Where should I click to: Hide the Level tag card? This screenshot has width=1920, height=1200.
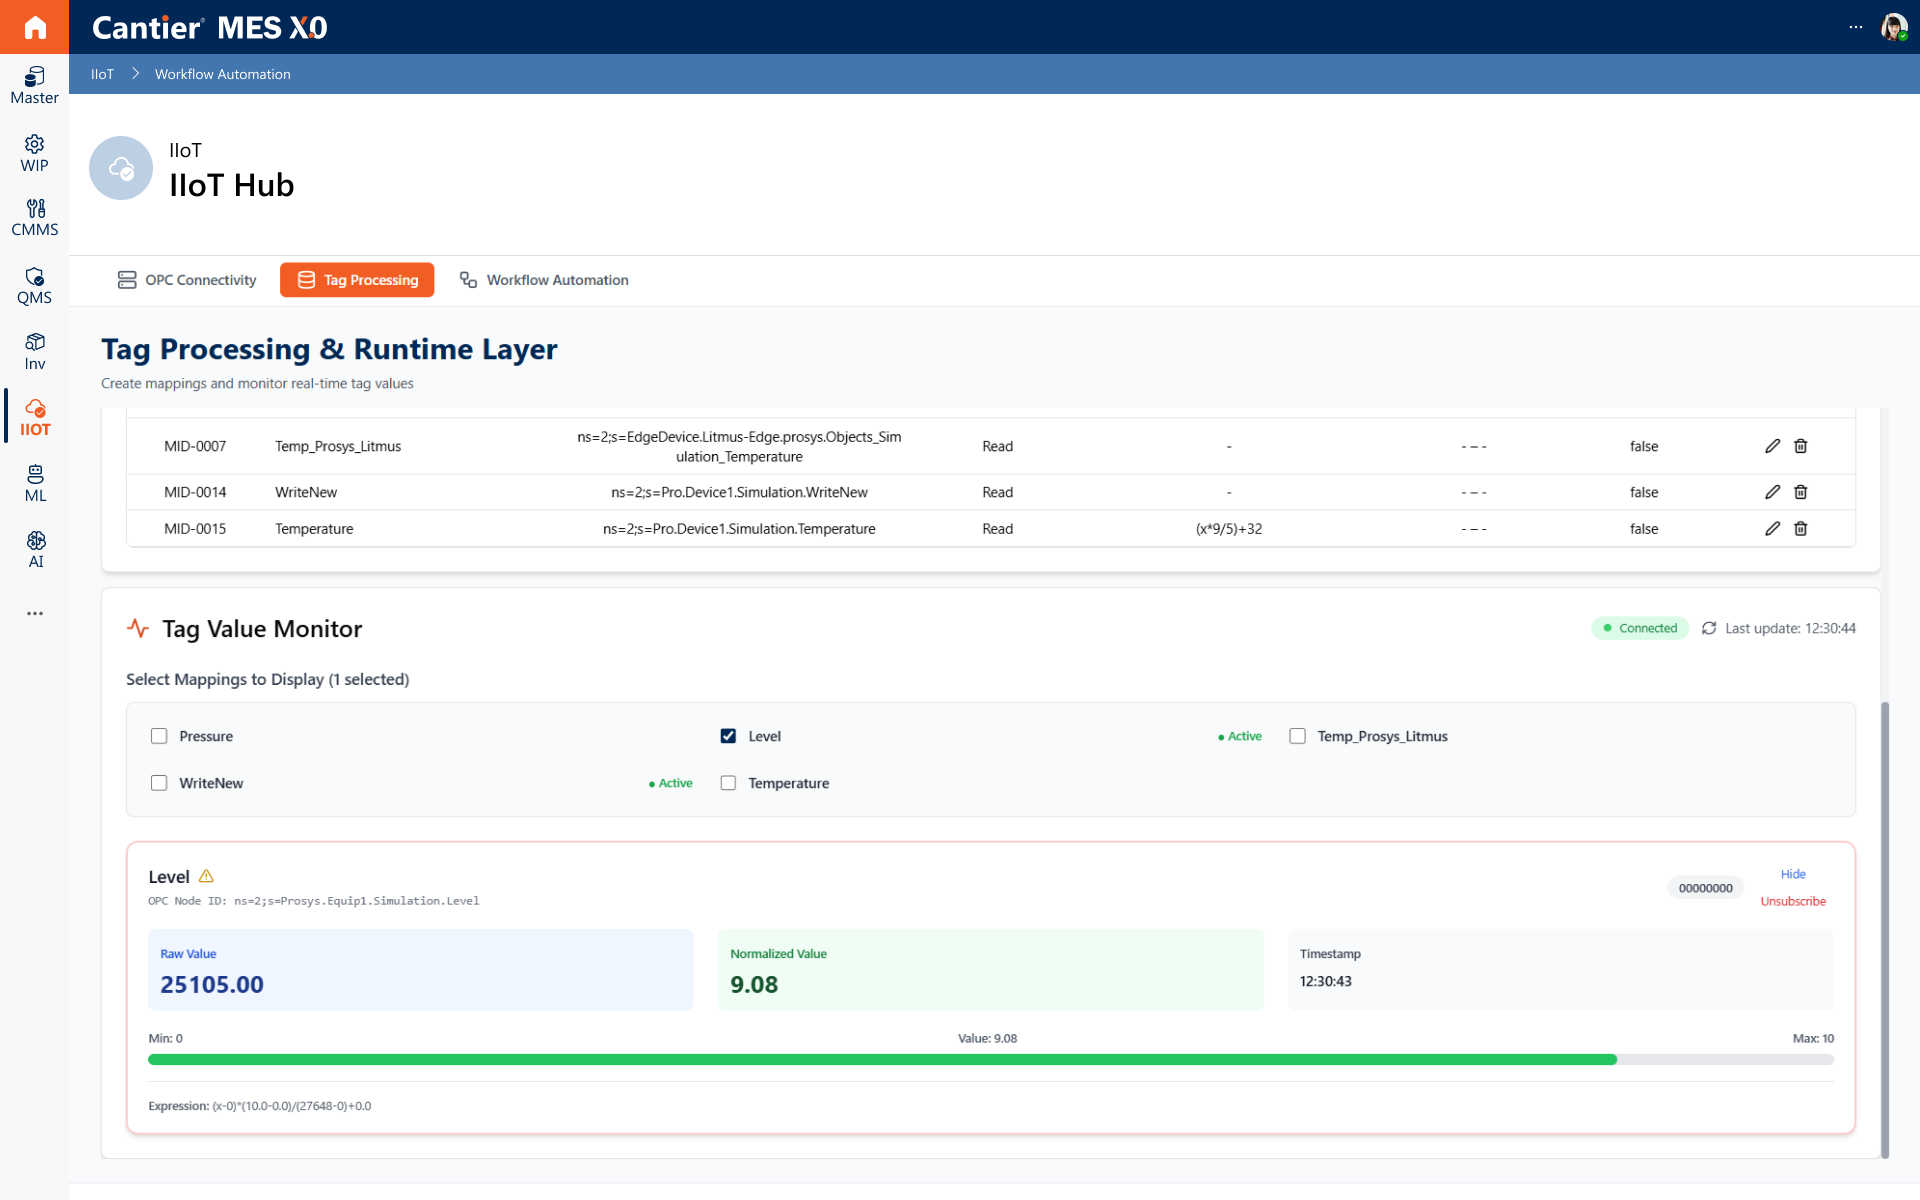click(1793, 874)
